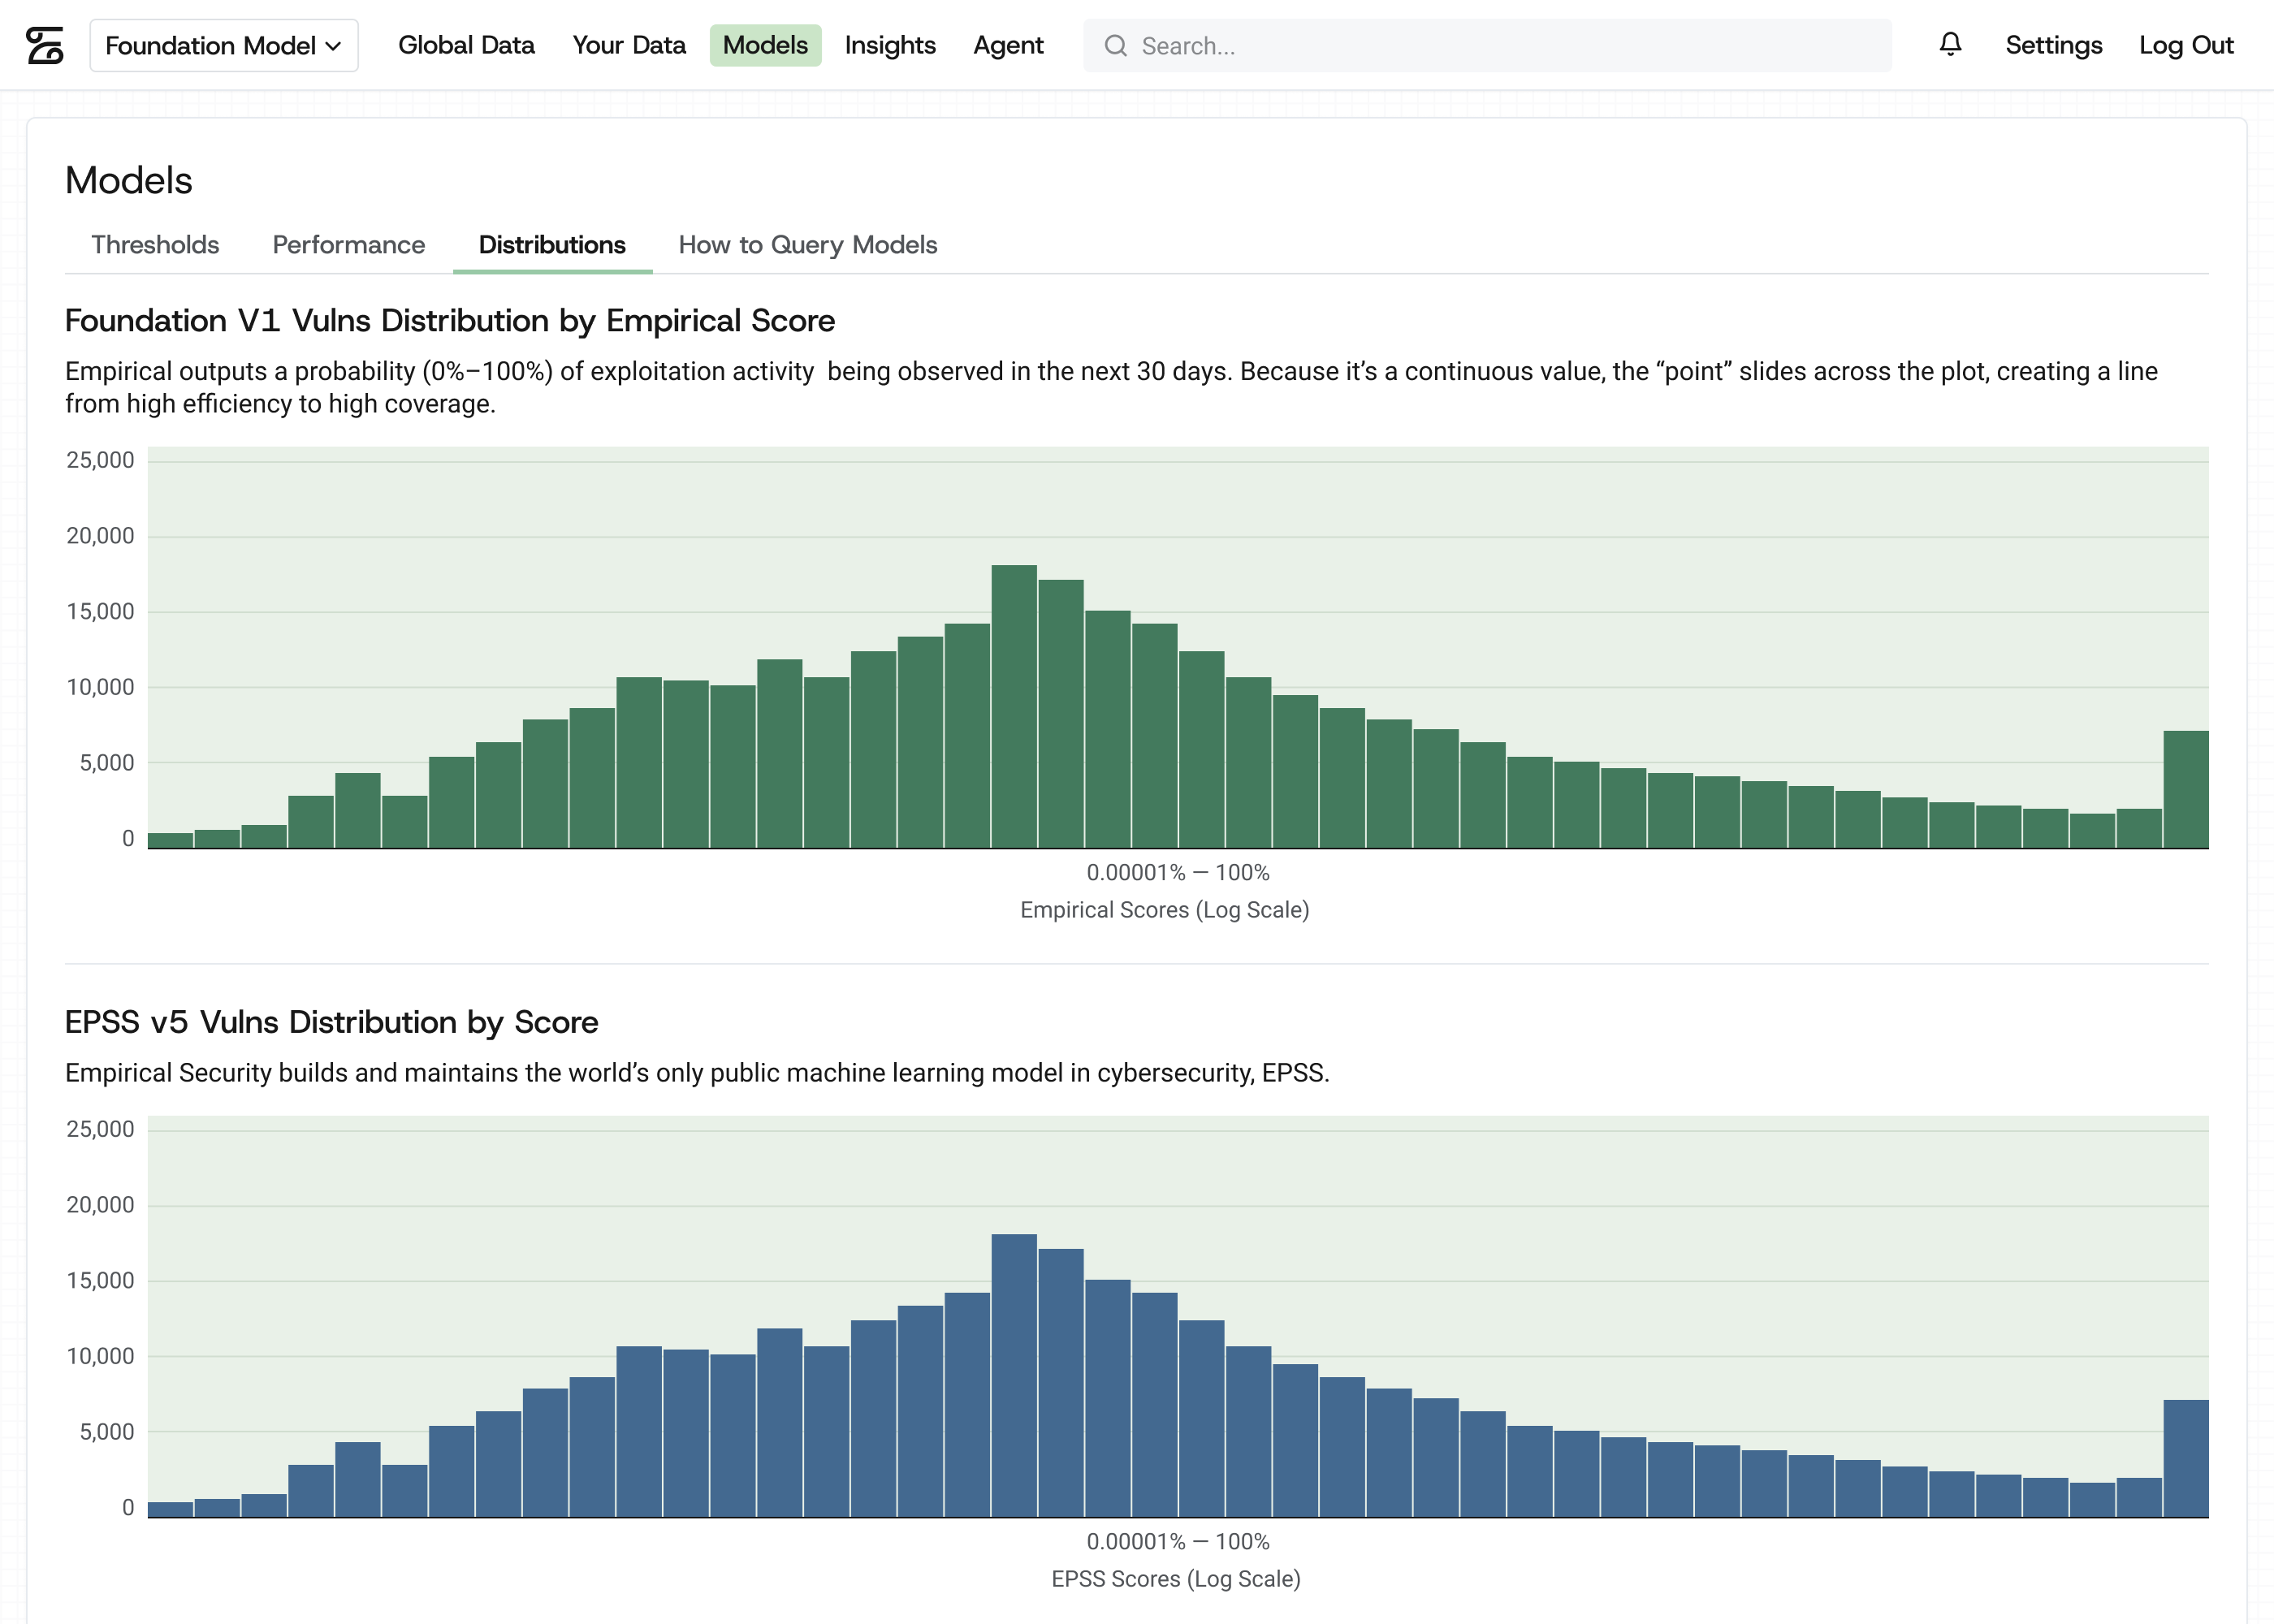The width and height of the screenshot is (2274, 1624).
Task: Click the rightmost green Empirical histogram bar
Action: (x=2186, y=789)
